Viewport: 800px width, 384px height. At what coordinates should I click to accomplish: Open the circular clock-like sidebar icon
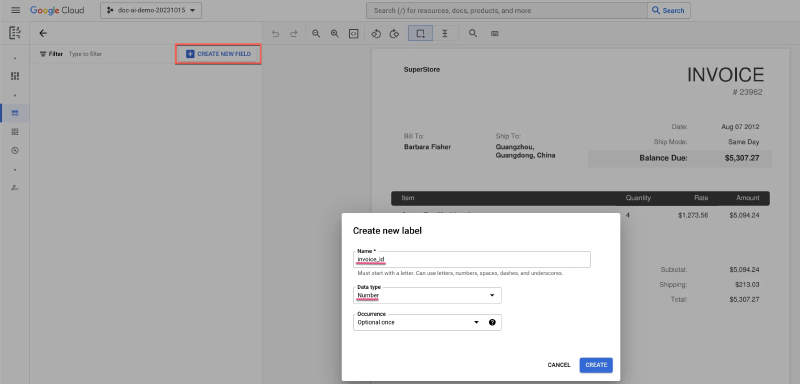15,150
